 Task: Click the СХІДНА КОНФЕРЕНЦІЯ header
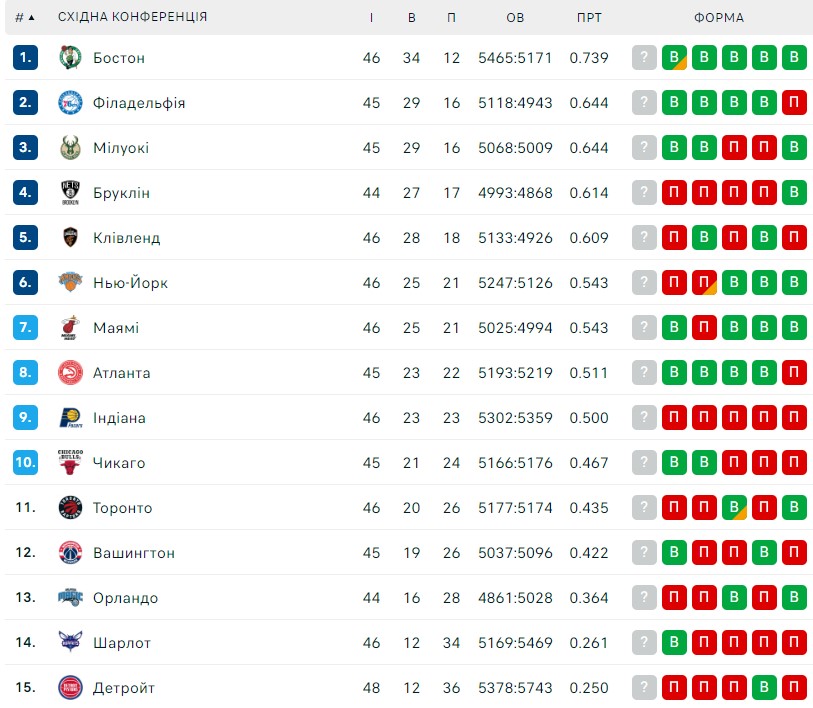132,17
